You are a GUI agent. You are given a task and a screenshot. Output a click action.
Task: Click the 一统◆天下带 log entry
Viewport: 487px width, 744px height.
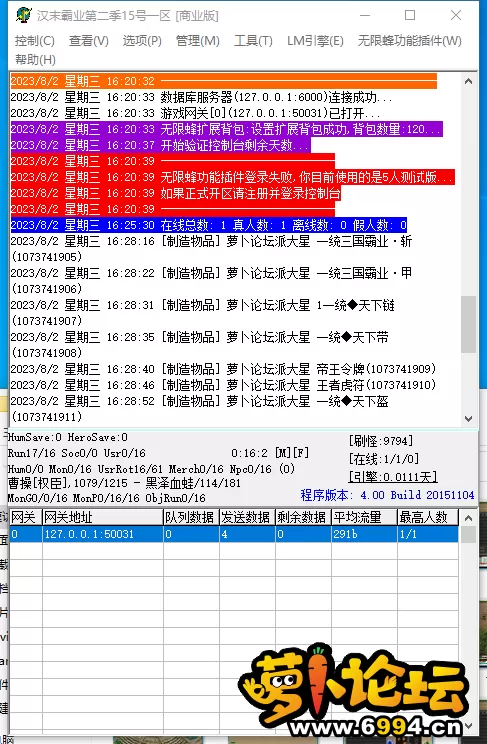coord(199,345)
